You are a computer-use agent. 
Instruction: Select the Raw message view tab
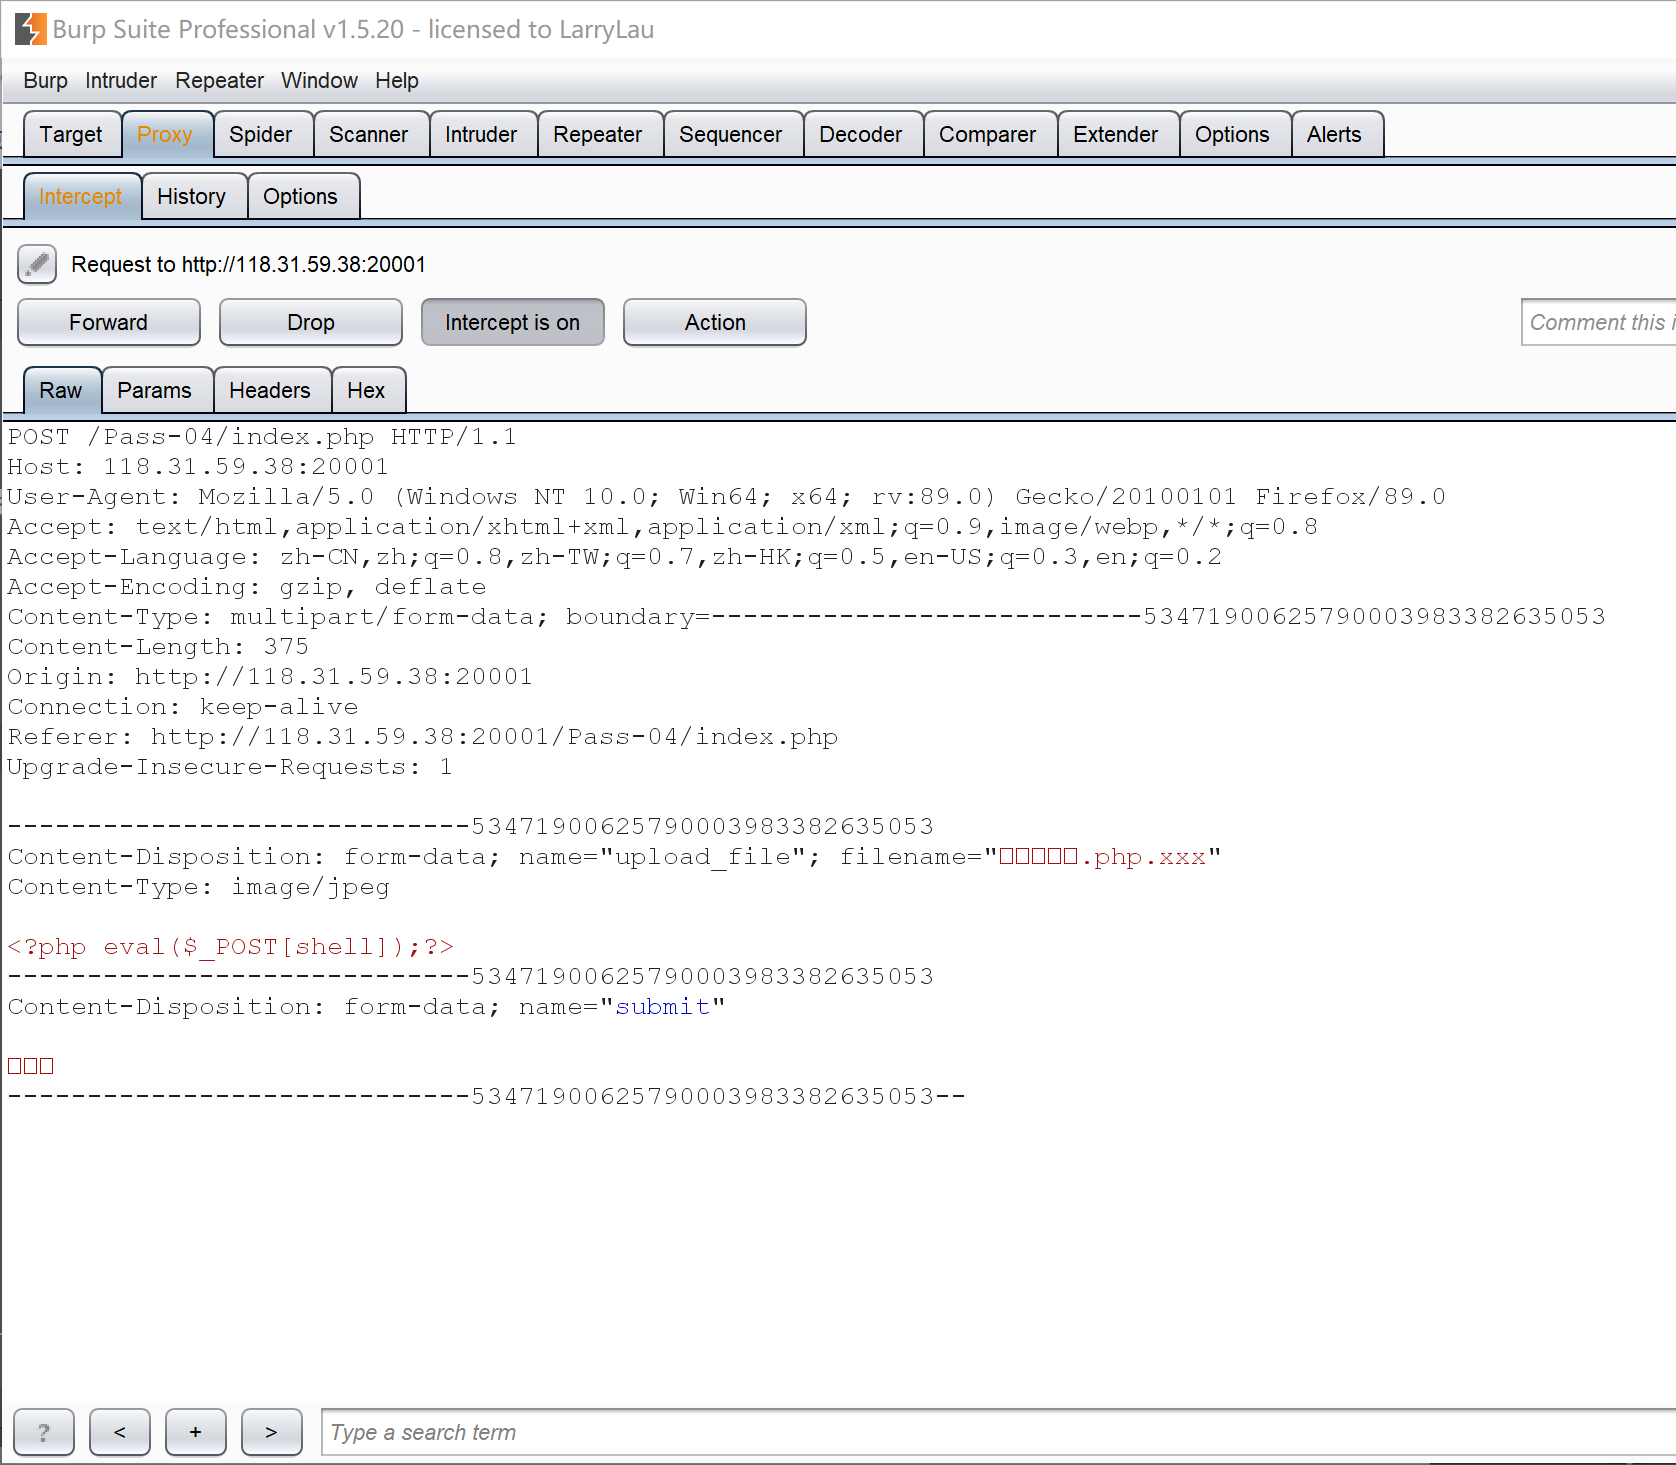point(61,390)
